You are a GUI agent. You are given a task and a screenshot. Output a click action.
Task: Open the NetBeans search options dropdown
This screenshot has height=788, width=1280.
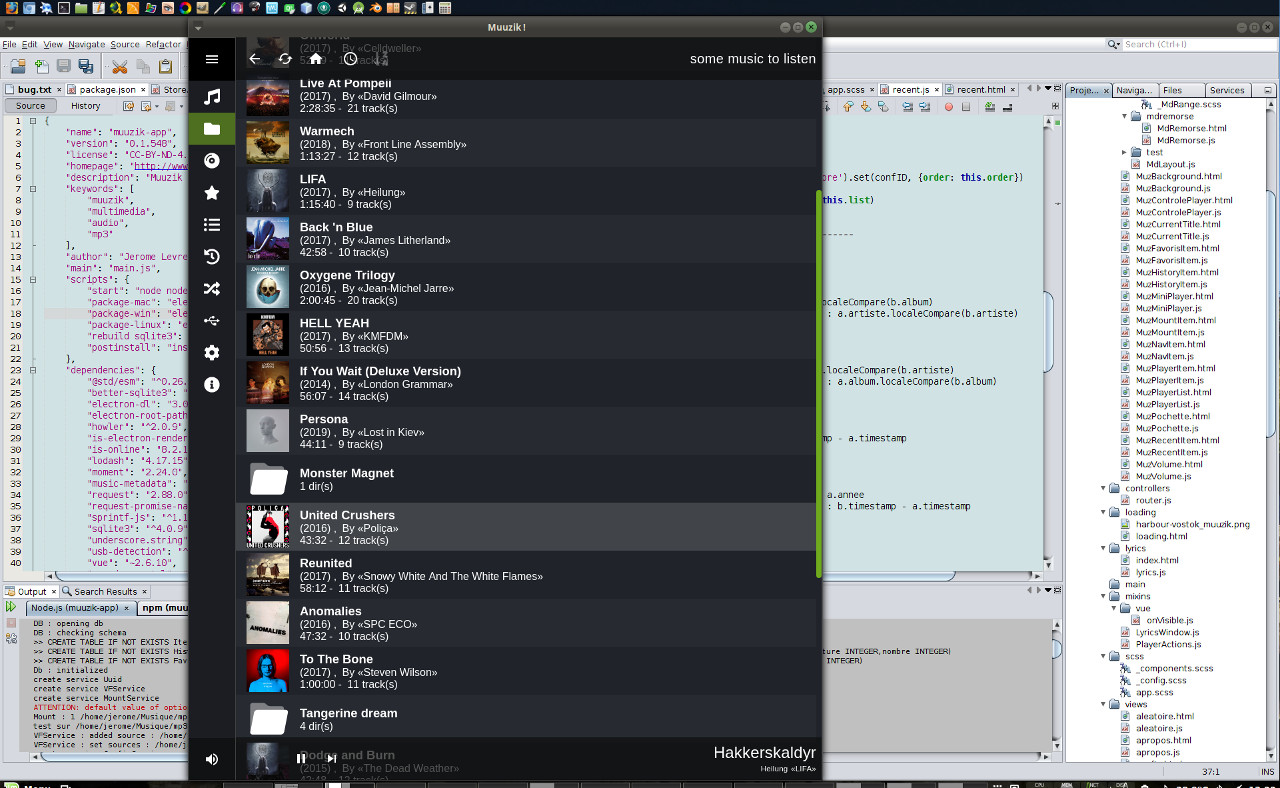(1114, 44)
